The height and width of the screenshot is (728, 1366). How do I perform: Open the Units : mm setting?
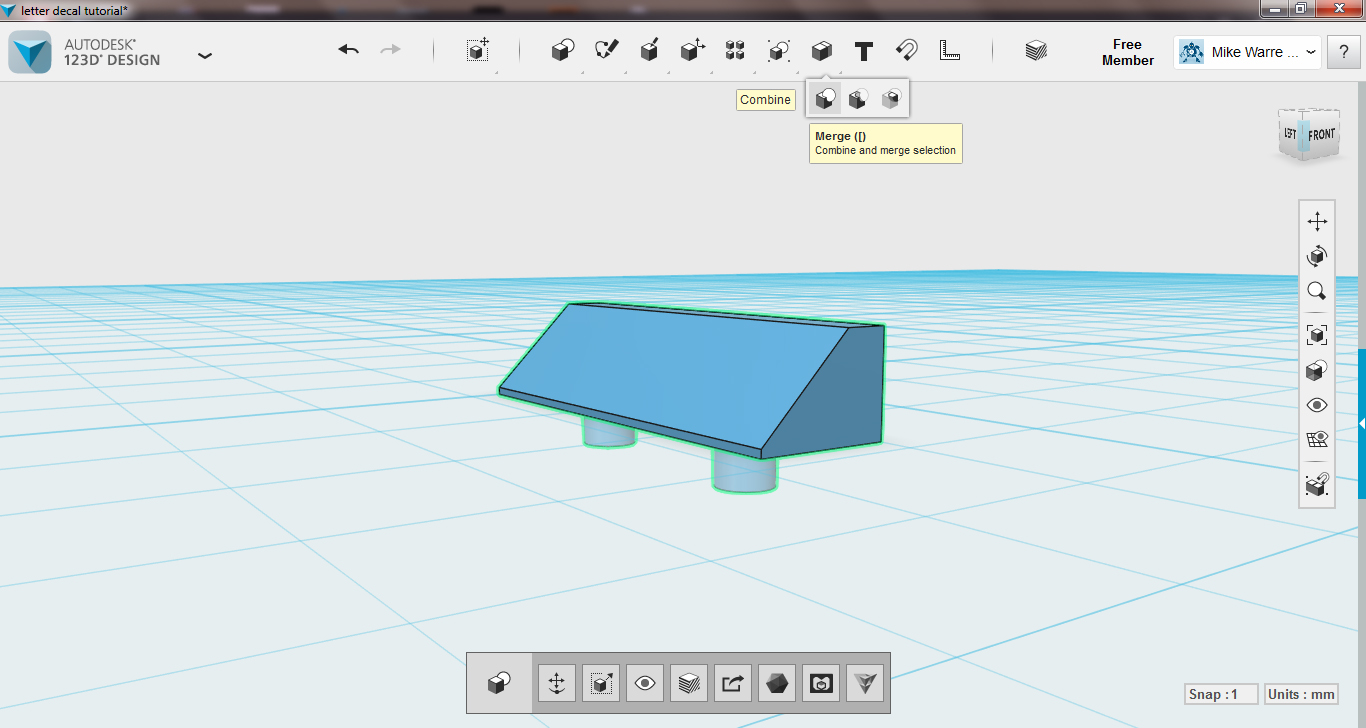[1301, 694]
